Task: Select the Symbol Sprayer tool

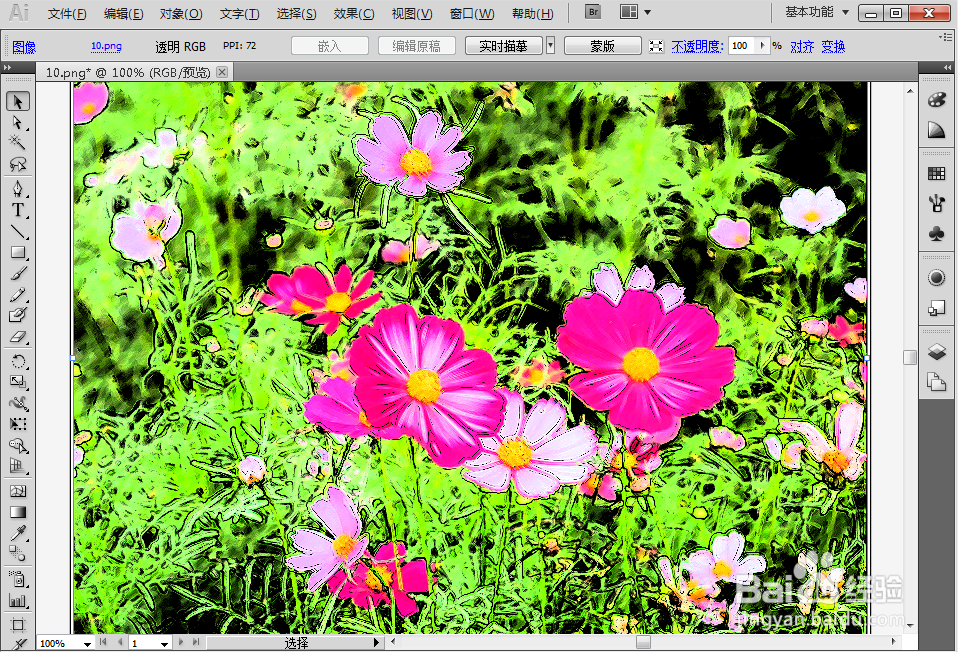Action: [x=18, y=578]
